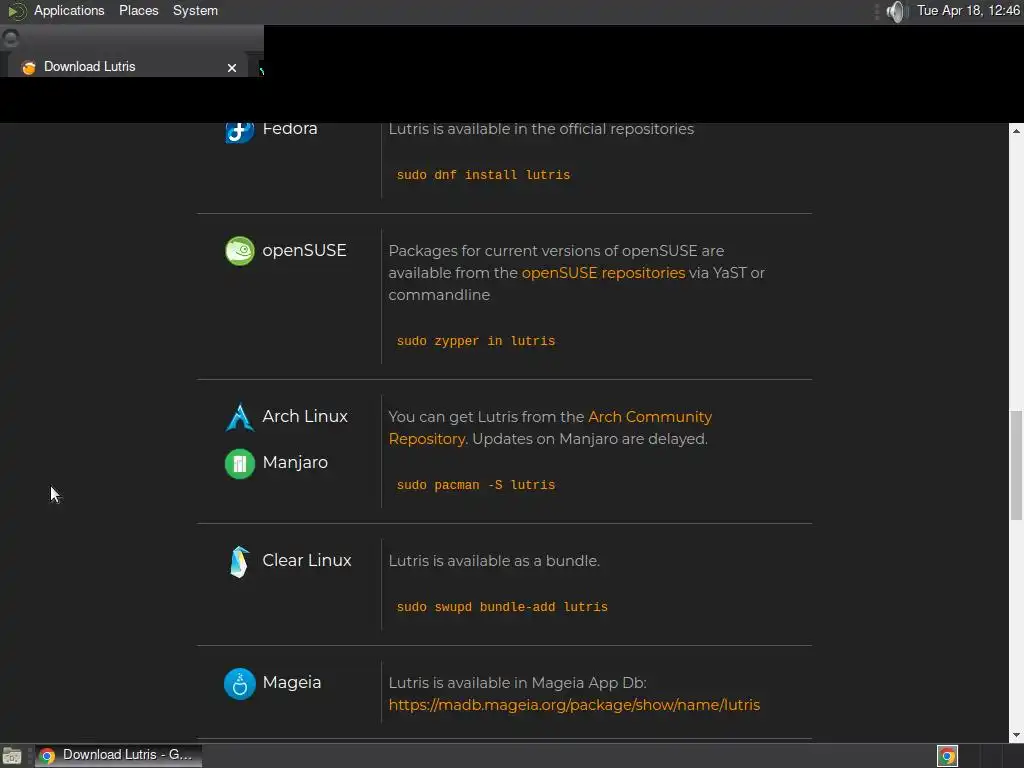This screenshot has width=1024, height=768.
Task: Click the page scrollbar up arrow
Action: [1016, 131]
